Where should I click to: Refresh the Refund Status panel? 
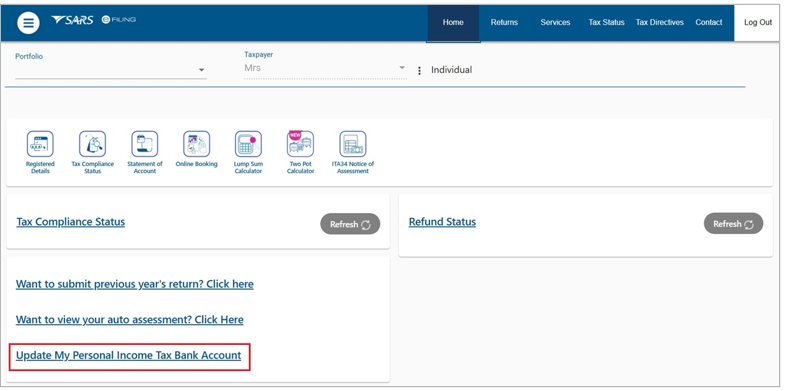point(733,223)
